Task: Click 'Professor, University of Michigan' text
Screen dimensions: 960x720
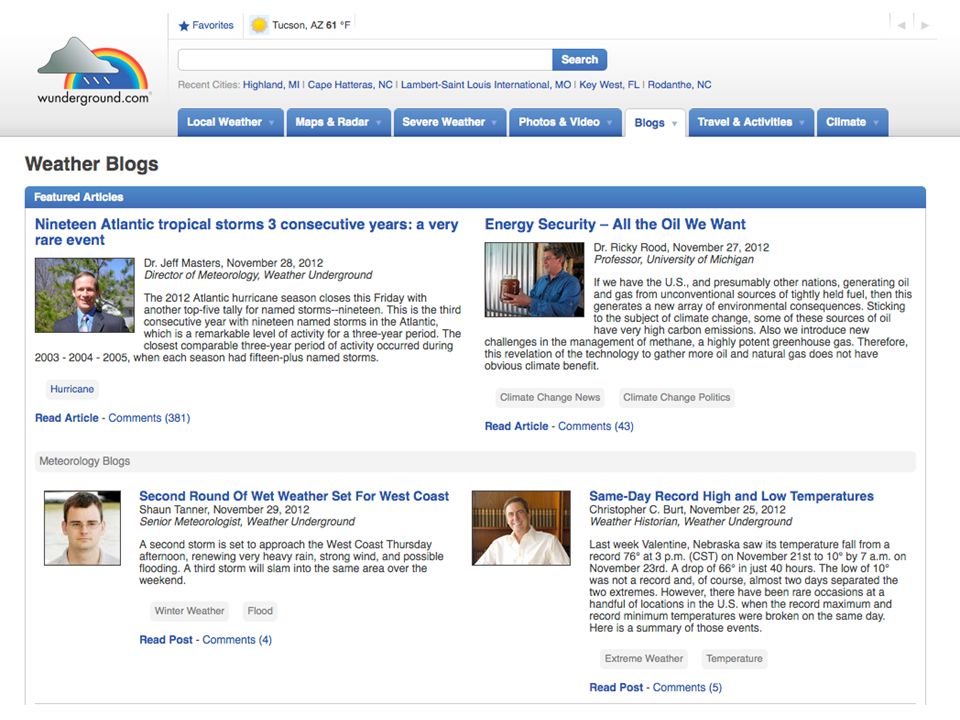Action: point(673,260)
